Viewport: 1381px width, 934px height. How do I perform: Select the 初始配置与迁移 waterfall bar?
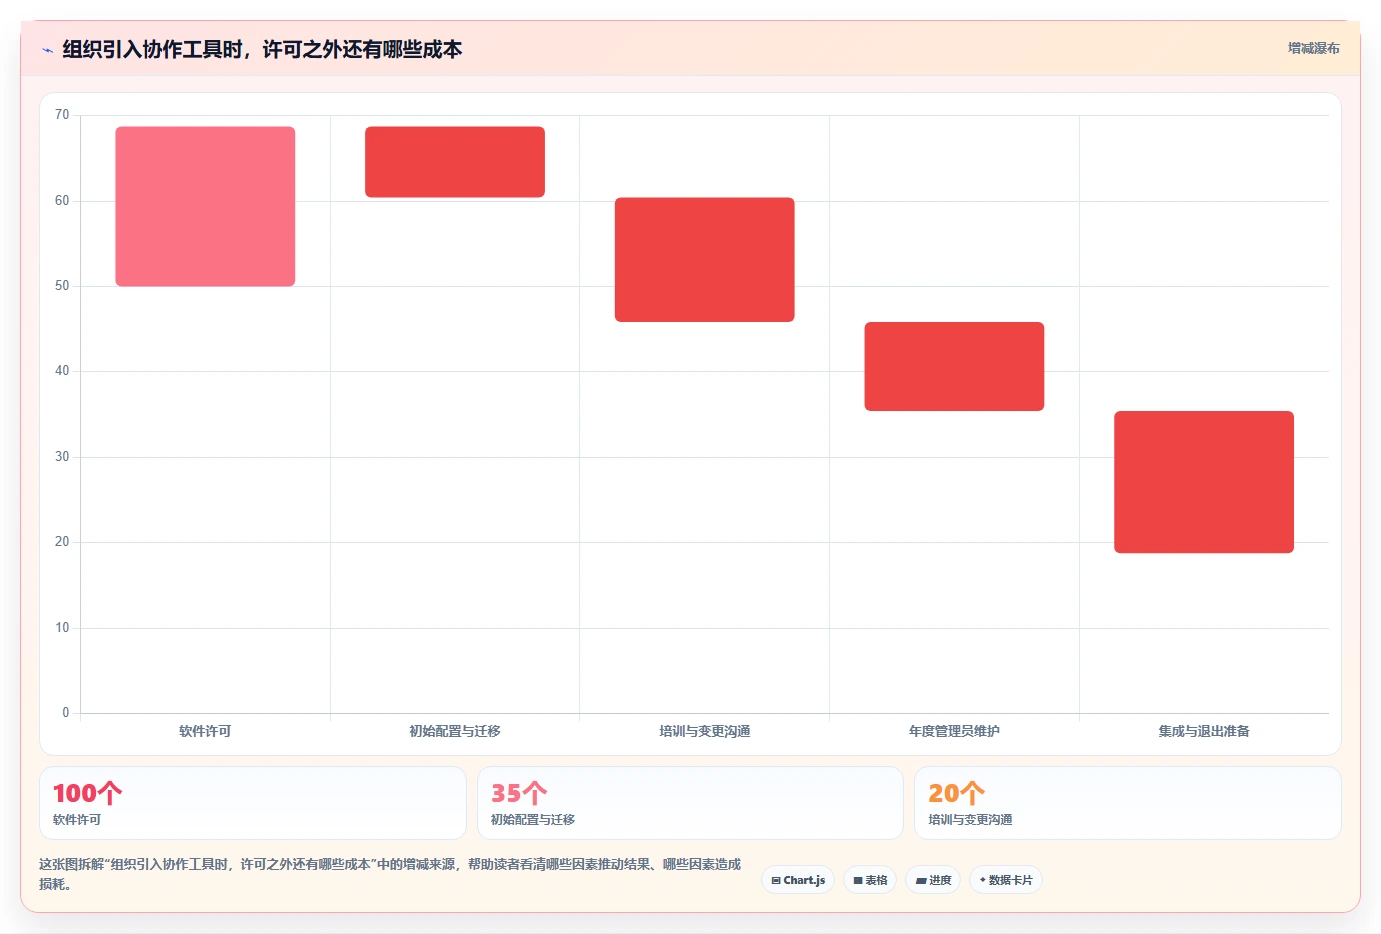[455, 162]
